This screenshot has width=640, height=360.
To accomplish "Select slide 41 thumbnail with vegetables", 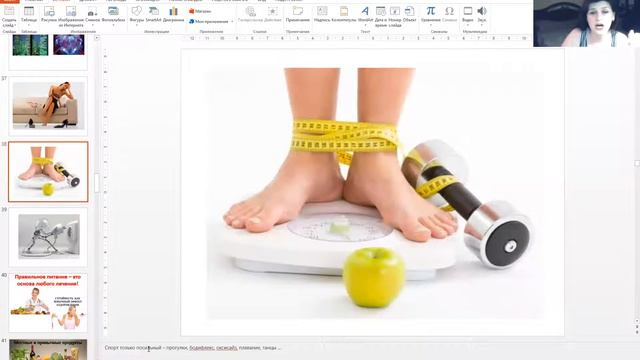I will [x=48, y=349].
